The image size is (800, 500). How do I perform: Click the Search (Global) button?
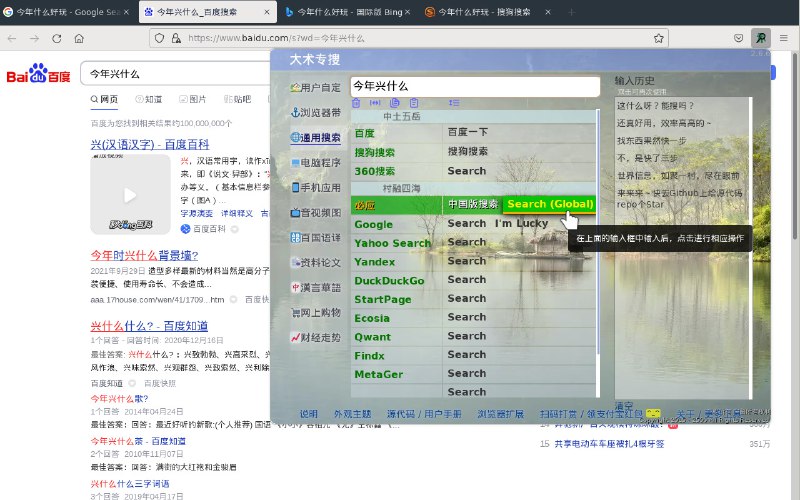[550, 205]
